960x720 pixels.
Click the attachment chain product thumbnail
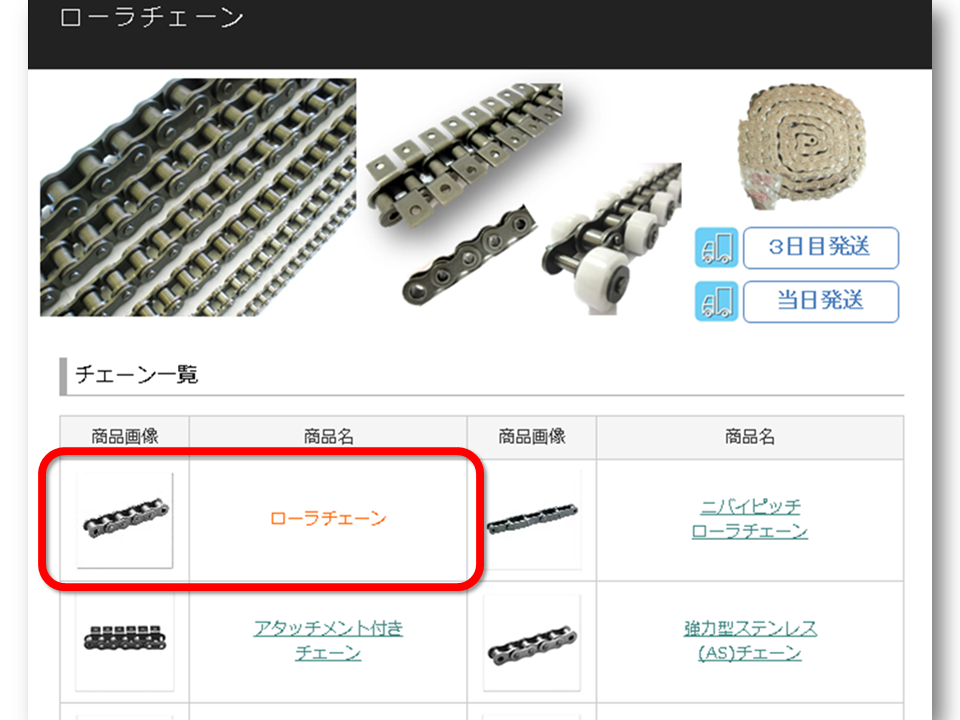[125, 641]
